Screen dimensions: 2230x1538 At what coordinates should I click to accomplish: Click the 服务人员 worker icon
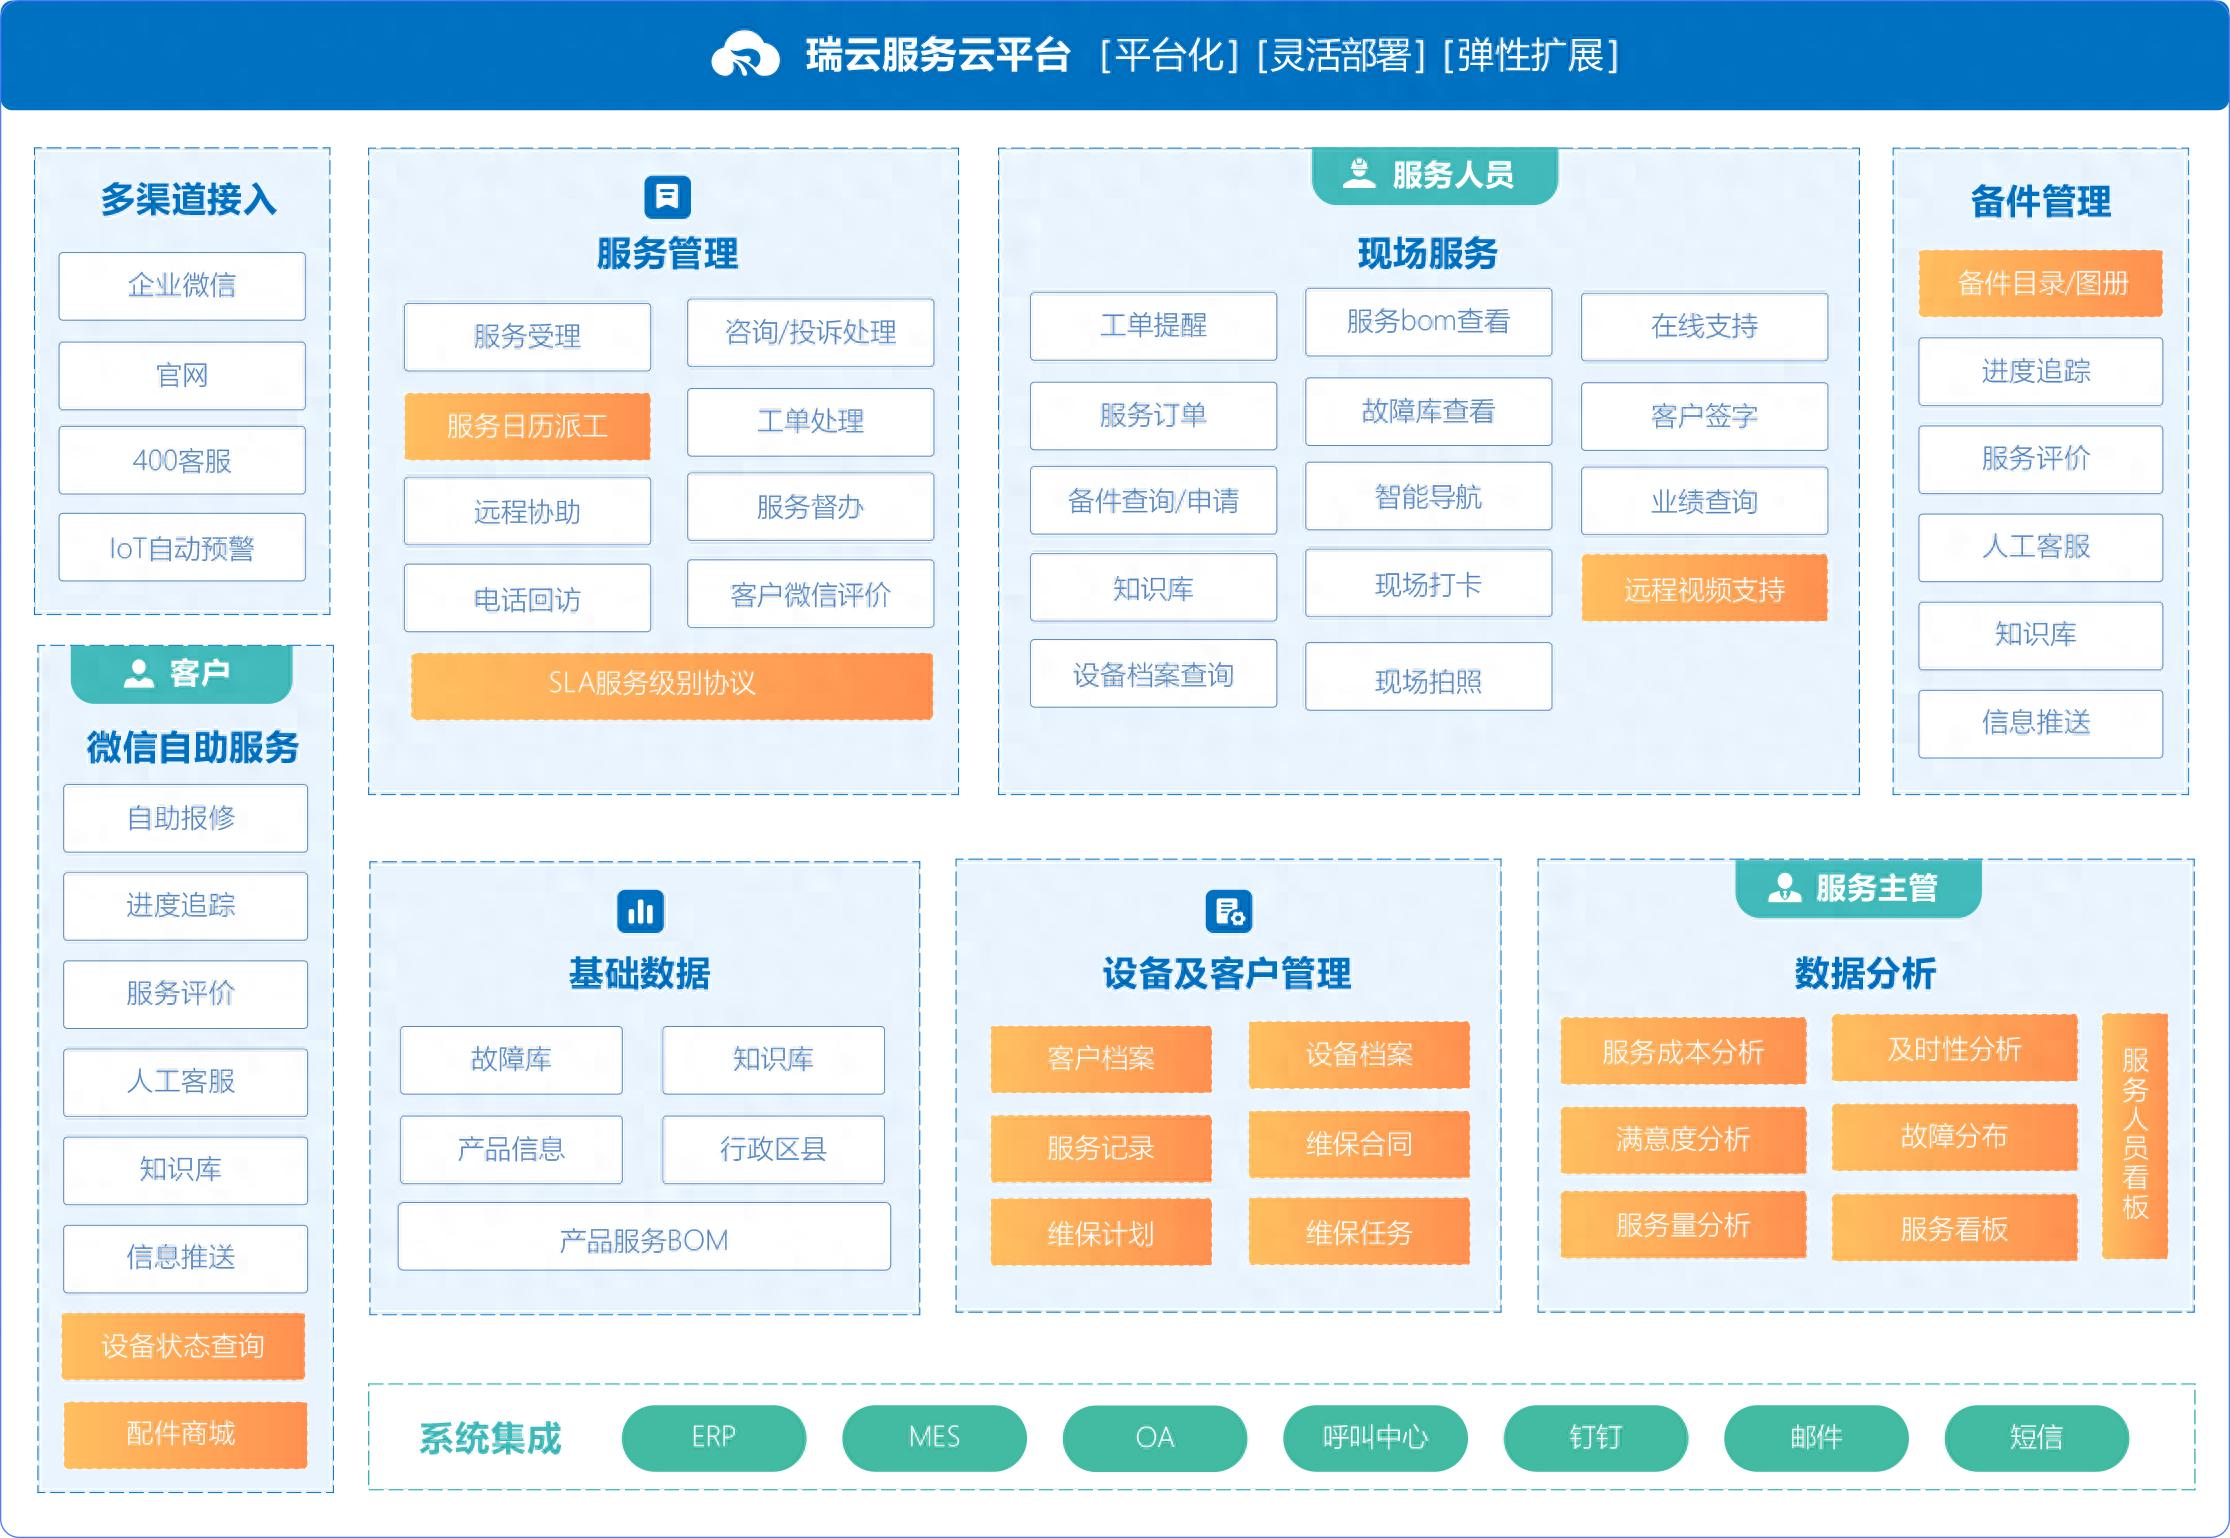coord(1358,174)
